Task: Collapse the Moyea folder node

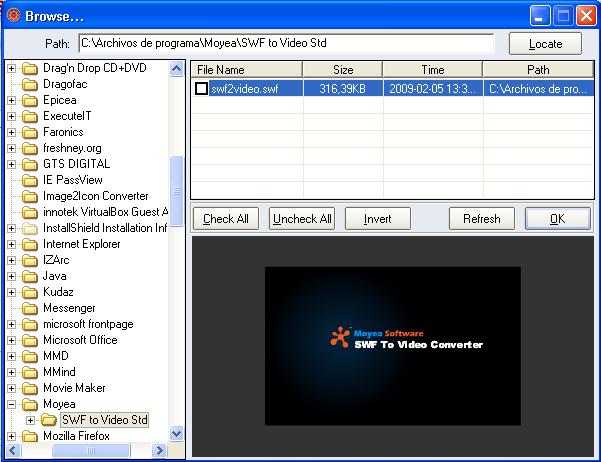Action: pos(11,404)
